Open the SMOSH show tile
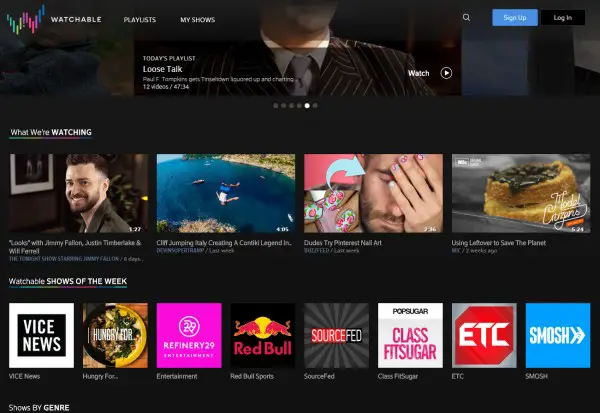This screenshot has width=600, height=413. tap(558, 335)
